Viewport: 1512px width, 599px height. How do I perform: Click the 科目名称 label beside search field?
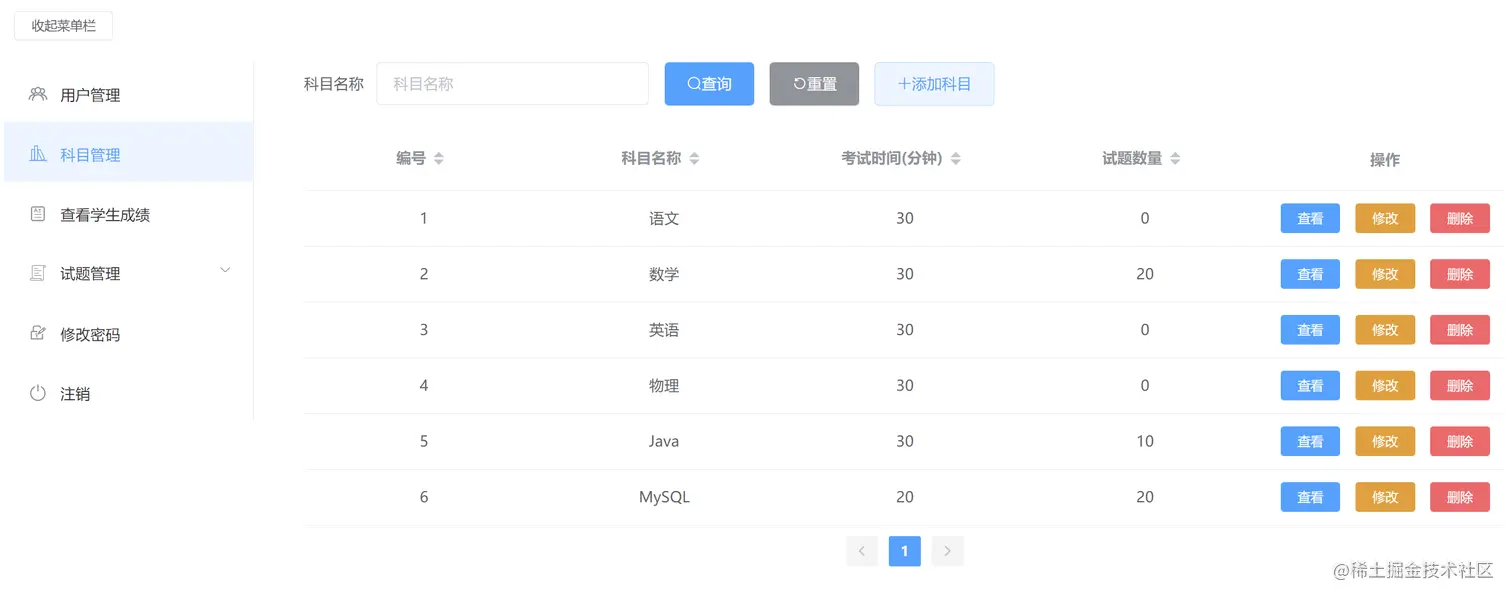click(x=334, y=84)
